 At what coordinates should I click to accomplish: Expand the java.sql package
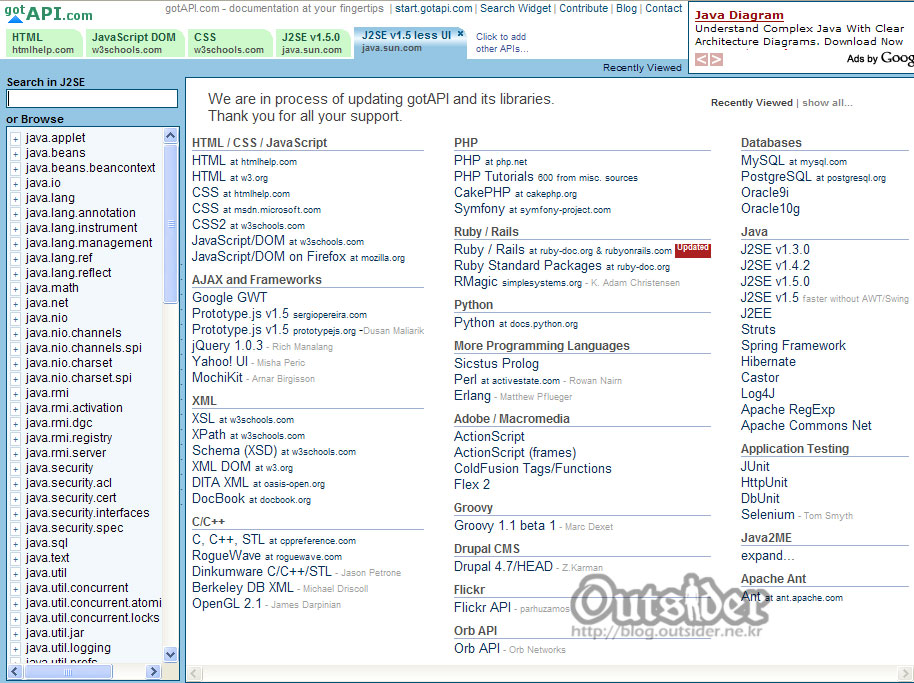tap(16, 544)
